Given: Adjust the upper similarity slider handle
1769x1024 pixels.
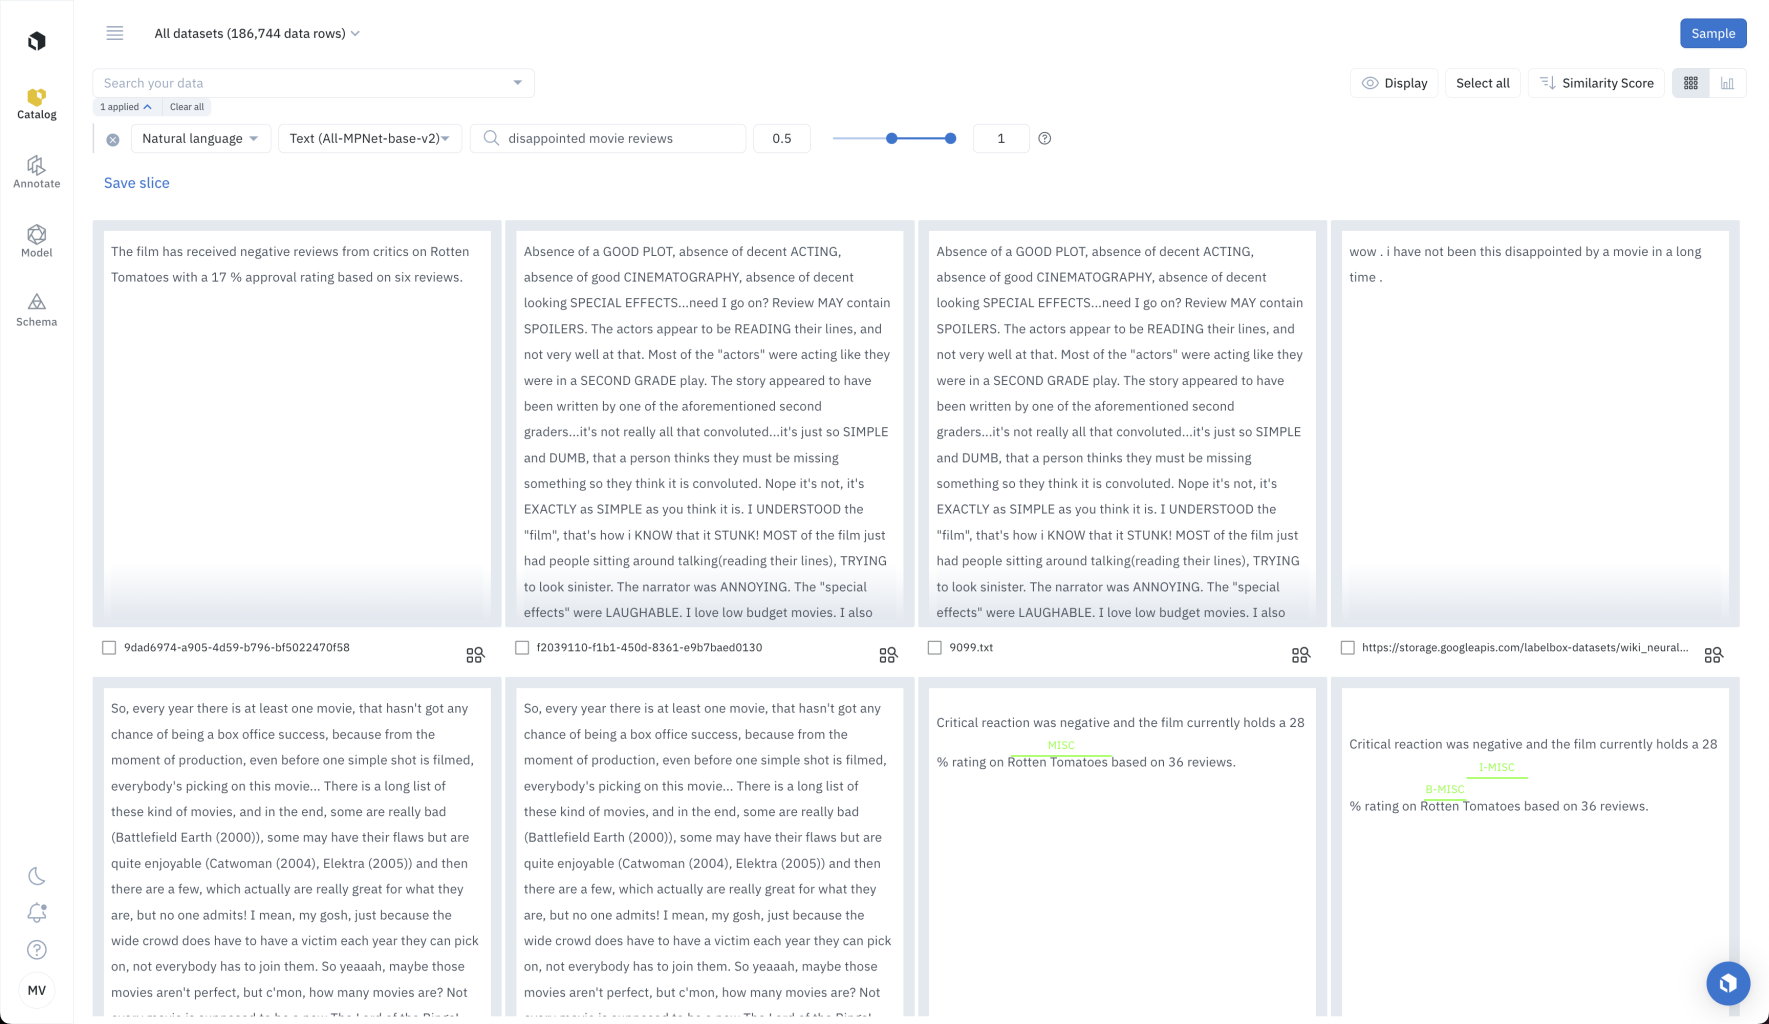Looking at the screenshot, I should tap(950, 138).
